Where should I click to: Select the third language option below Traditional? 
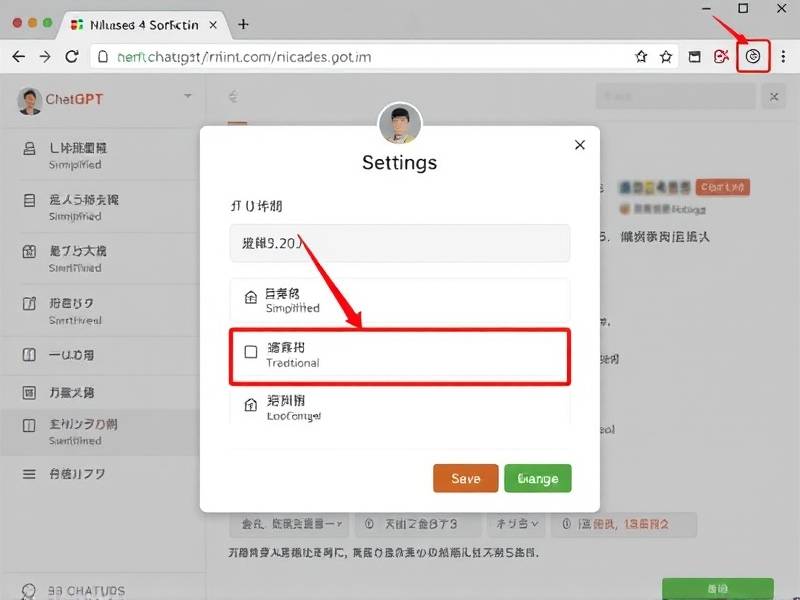[x=399, y=406]
